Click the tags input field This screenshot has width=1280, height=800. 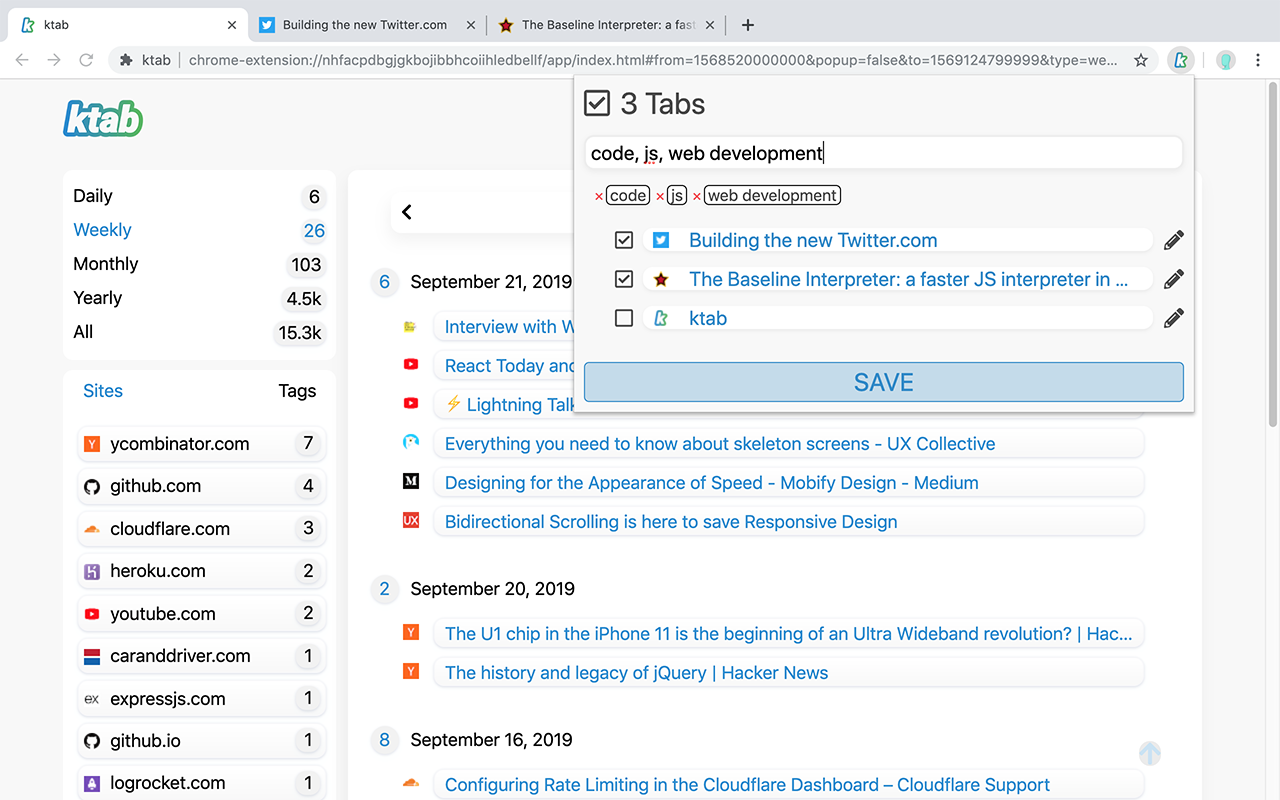884,153
